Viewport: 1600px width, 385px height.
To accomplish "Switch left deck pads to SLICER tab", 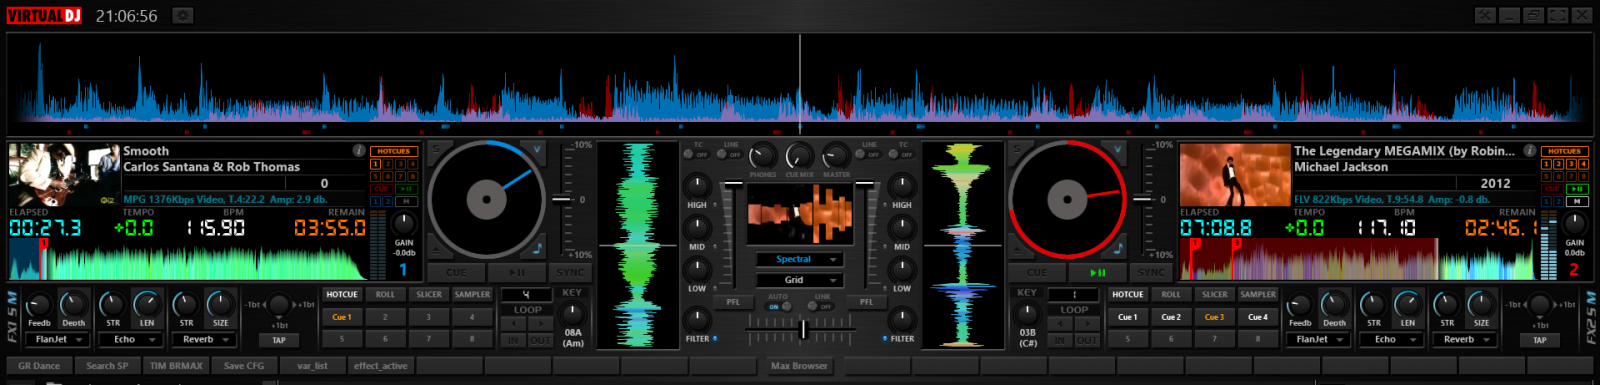I will point(429,295).
